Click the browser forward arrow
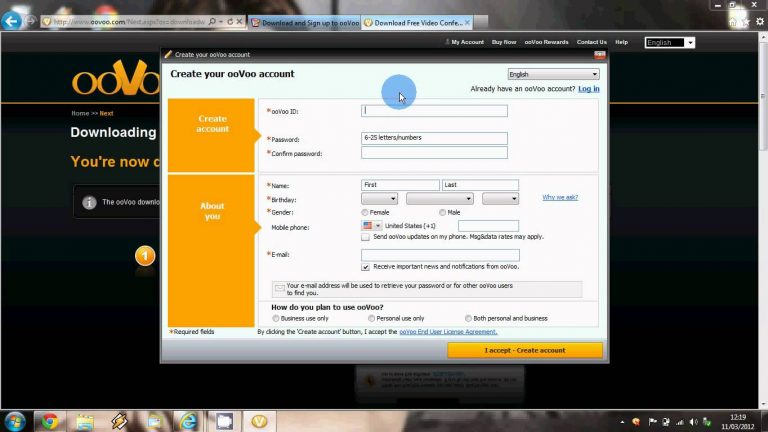Image resolution: width=768 pixels, height=432 pixels. (30, 21)
